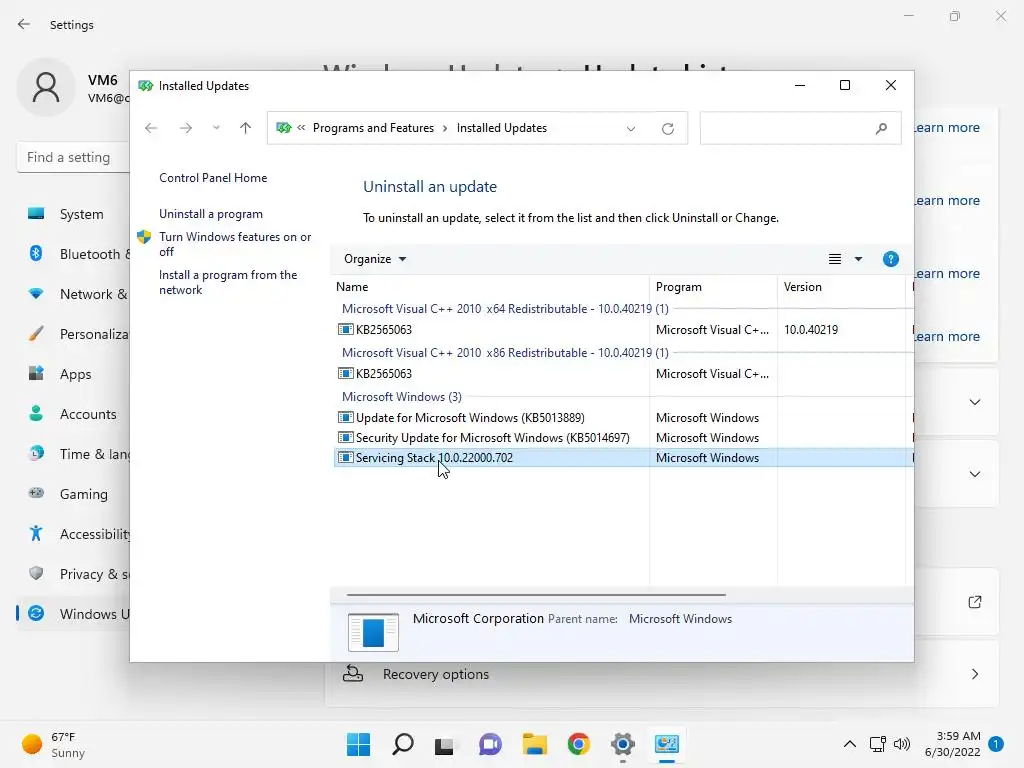Viewport: 1024px width, 768px height.
Task: Expand the address bar history dropdown
Action: (x=631, y=129)
